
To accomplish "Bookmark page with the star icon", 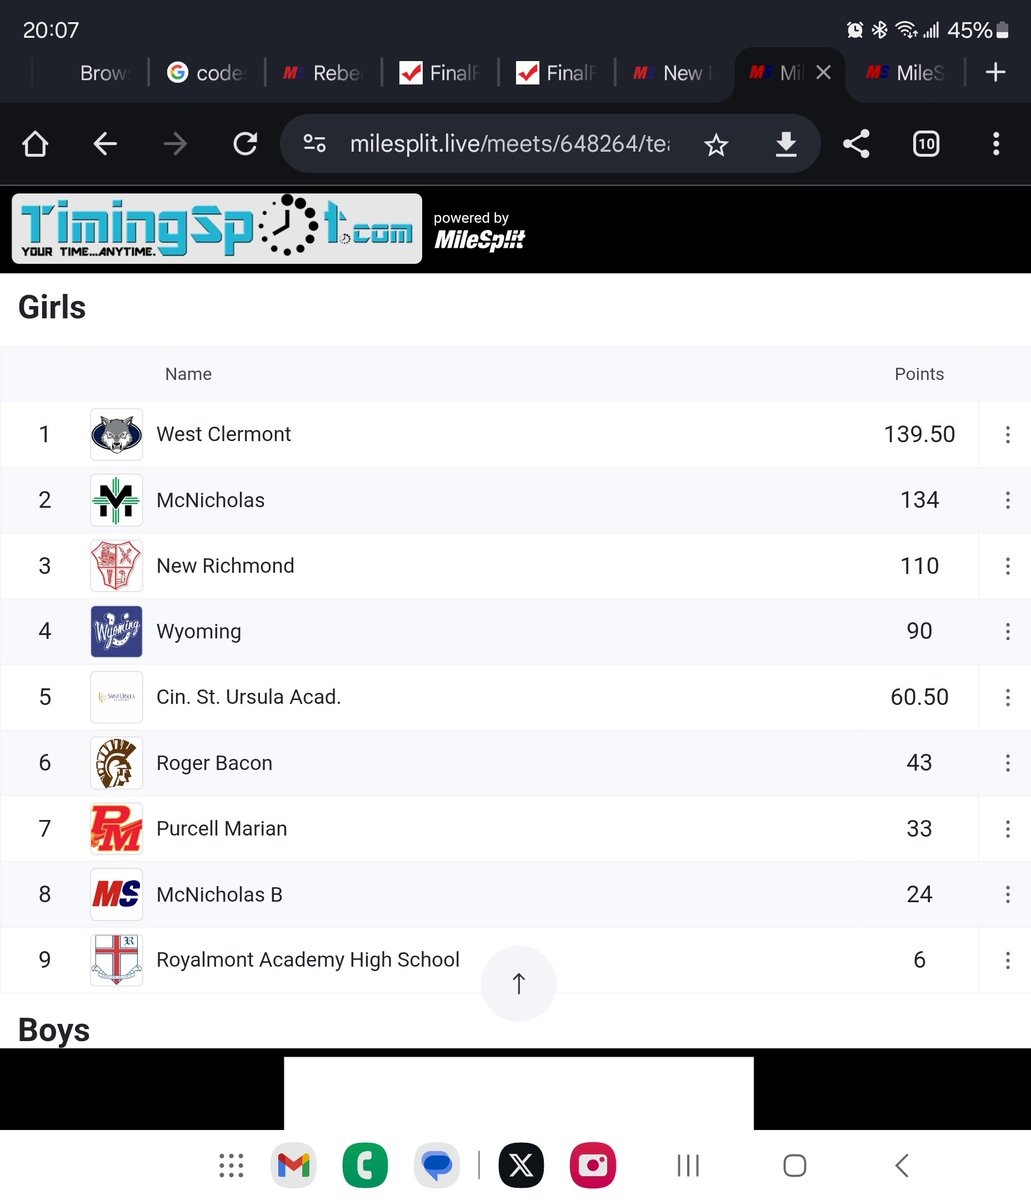I will coord(716,146).
